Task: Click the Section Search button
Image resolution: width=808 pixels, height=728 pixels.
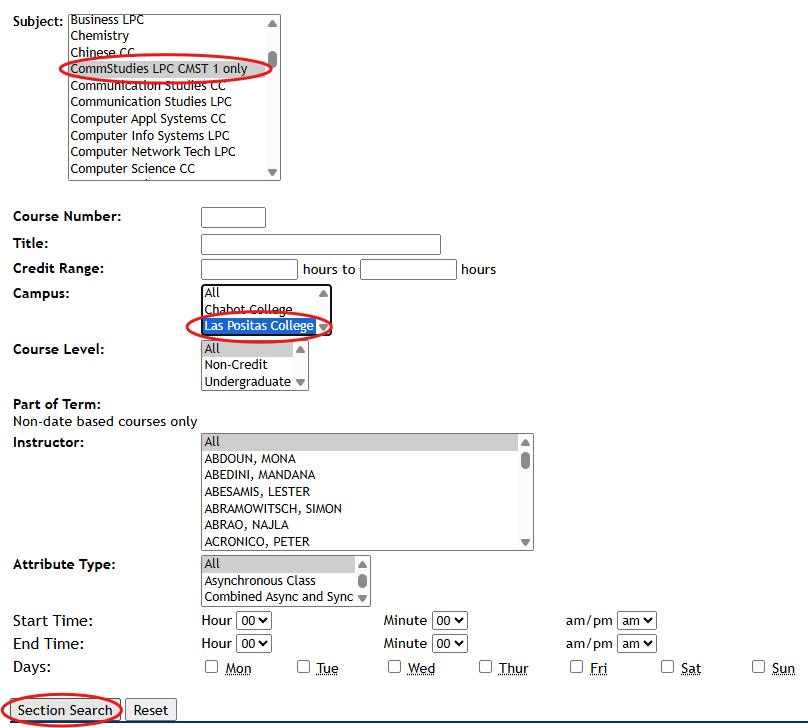Action: point(65,710)
